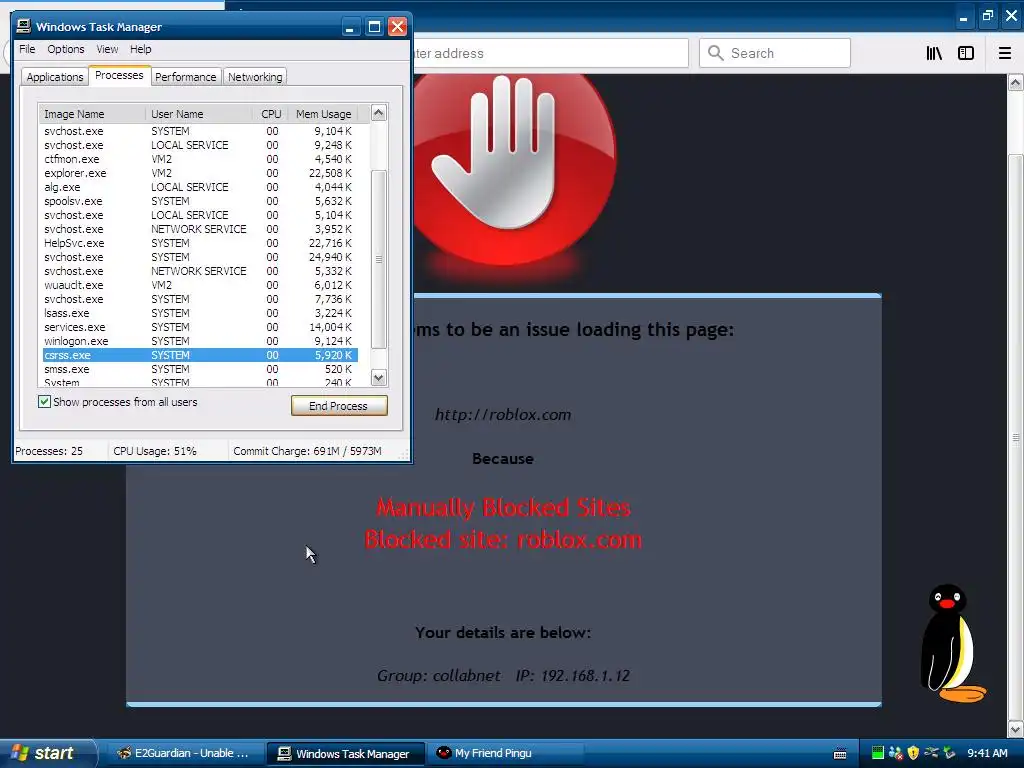
Task: Select the highlighted csrss.exe process row
Action: click(x=200, y=355)
